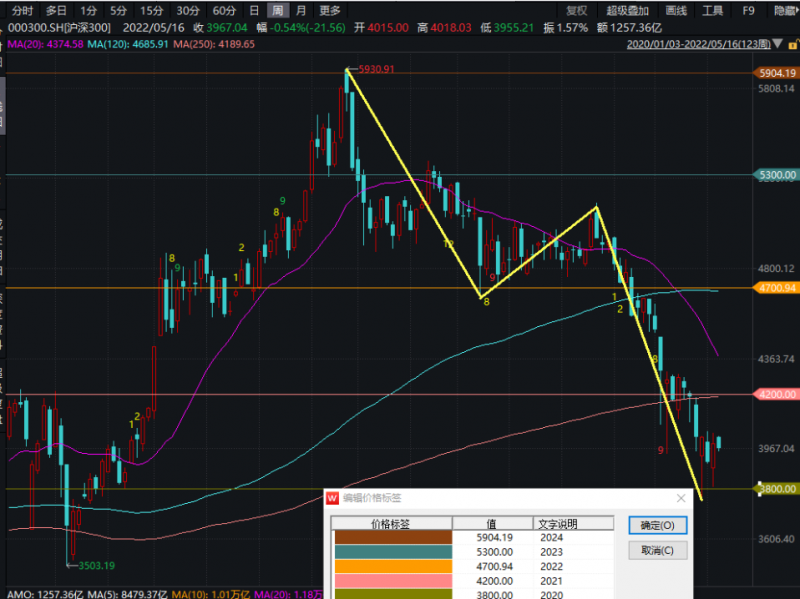Image resolution: width=800 pixels, height=599 pixels.
Task: Select the 月 monthly timeframe
Action: 301,10
